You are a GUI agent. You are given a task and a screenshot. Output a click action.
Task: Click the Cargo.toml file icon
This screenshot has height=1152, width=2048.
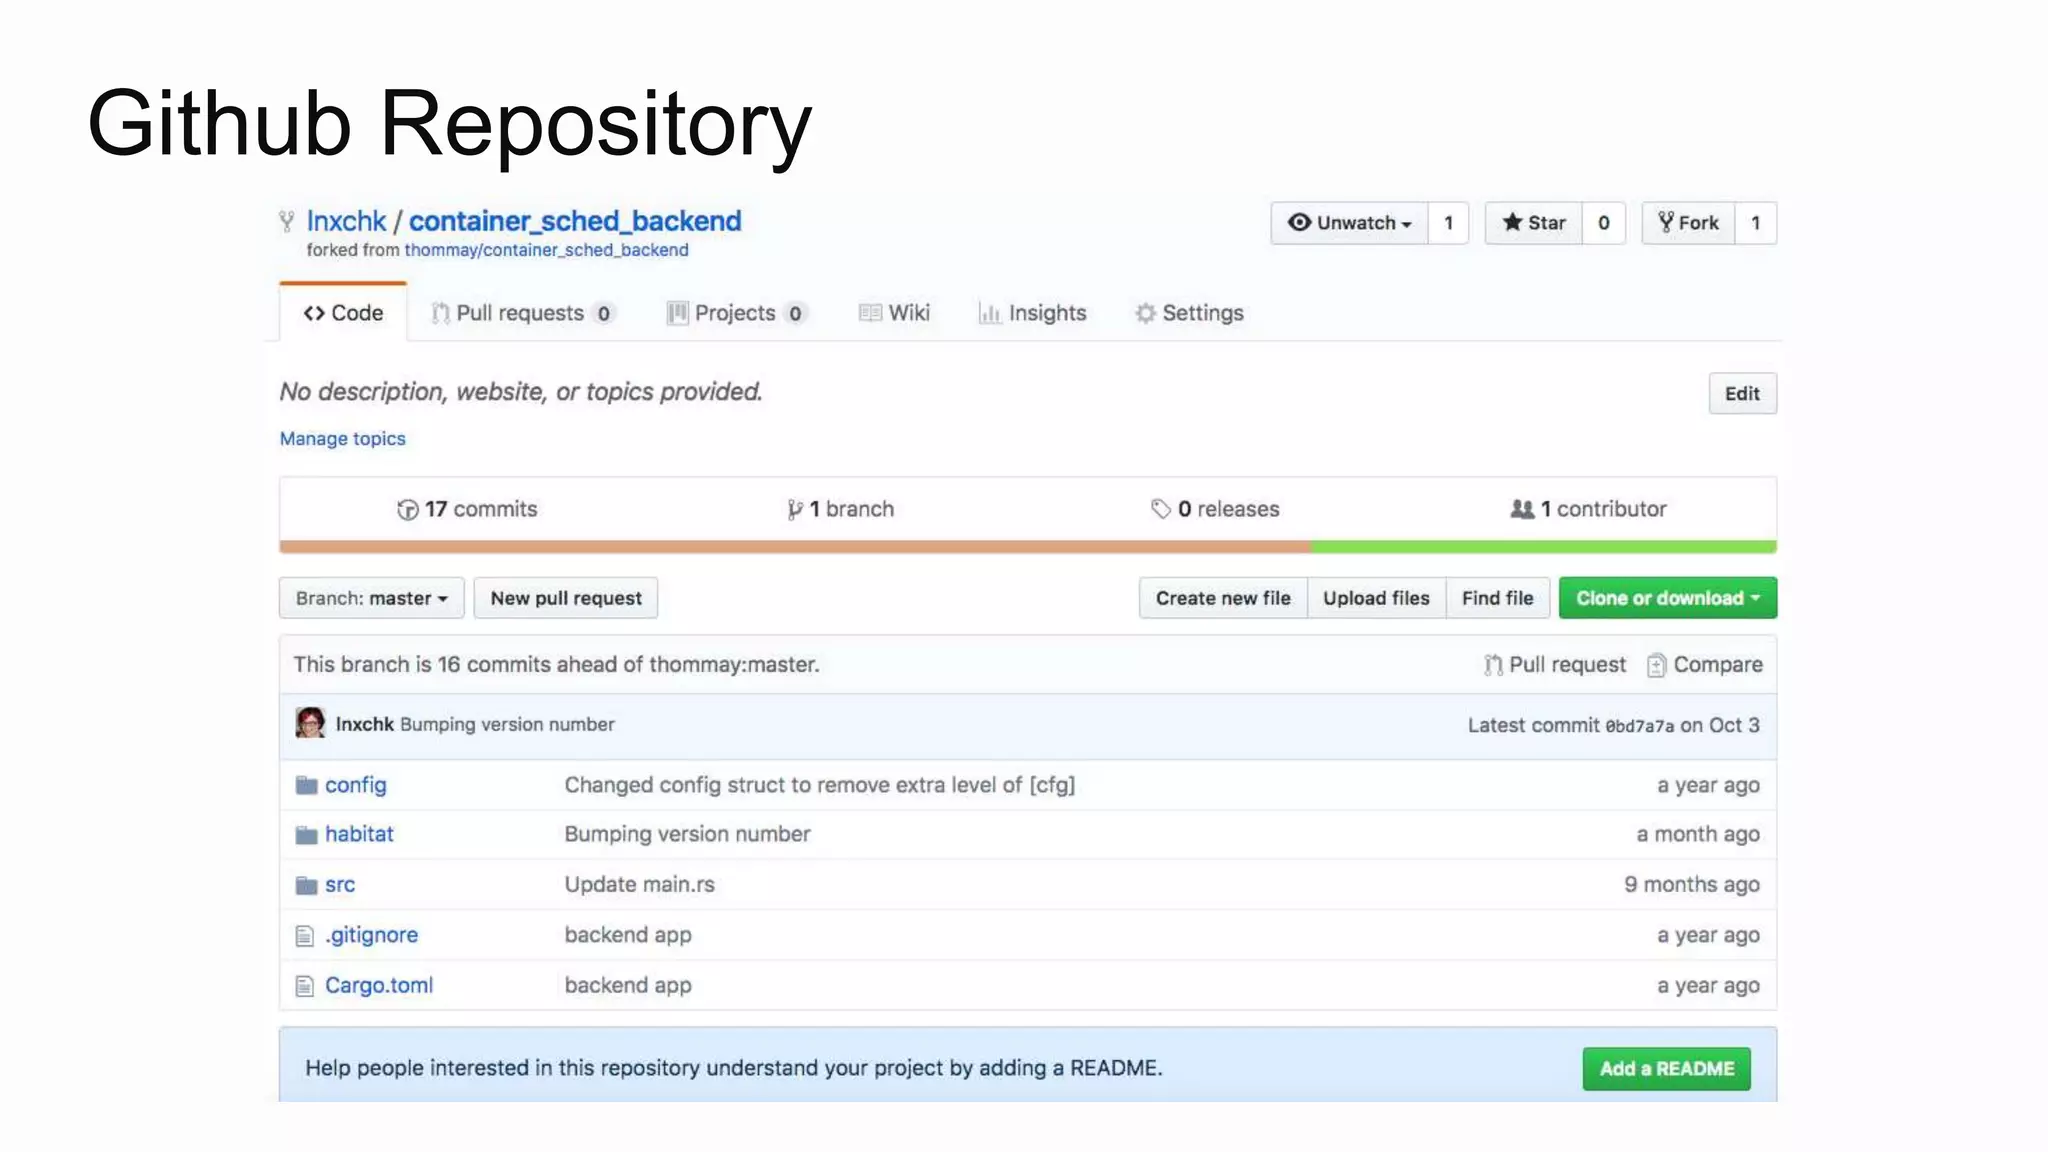pos(305,986)
